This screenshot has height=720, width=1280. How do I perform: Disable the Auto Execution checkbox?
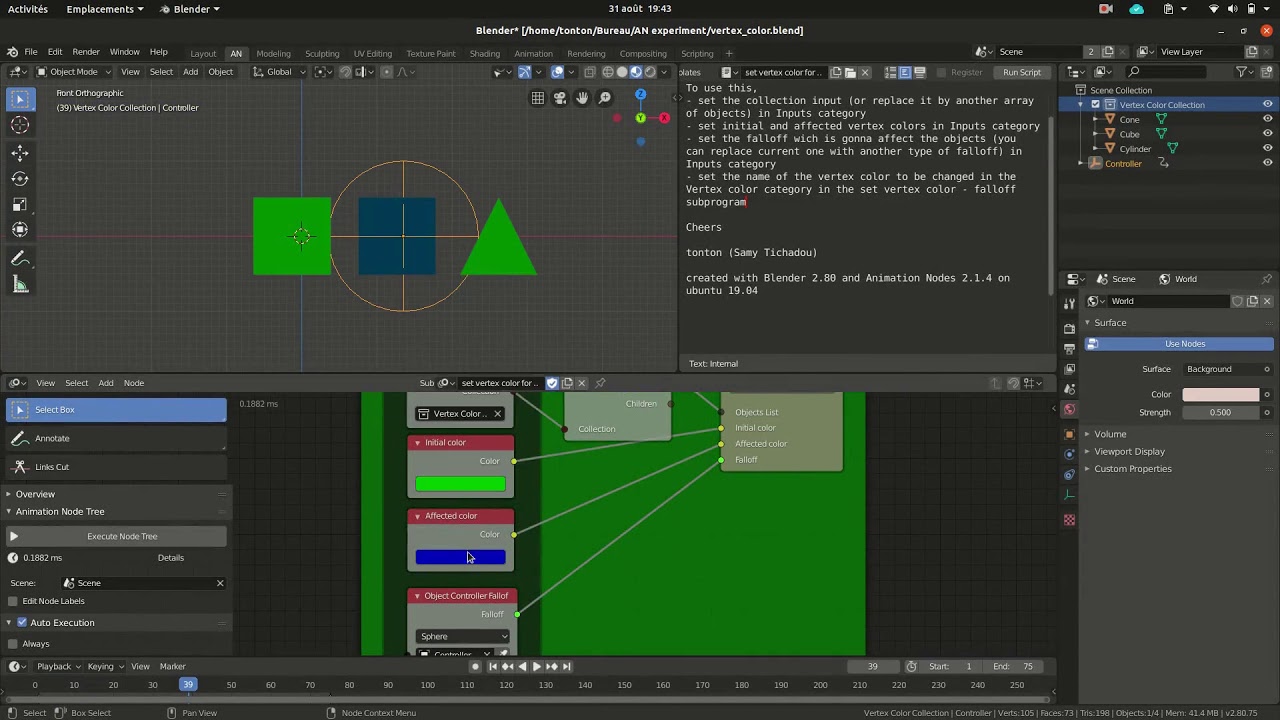[x=22, y=622]
